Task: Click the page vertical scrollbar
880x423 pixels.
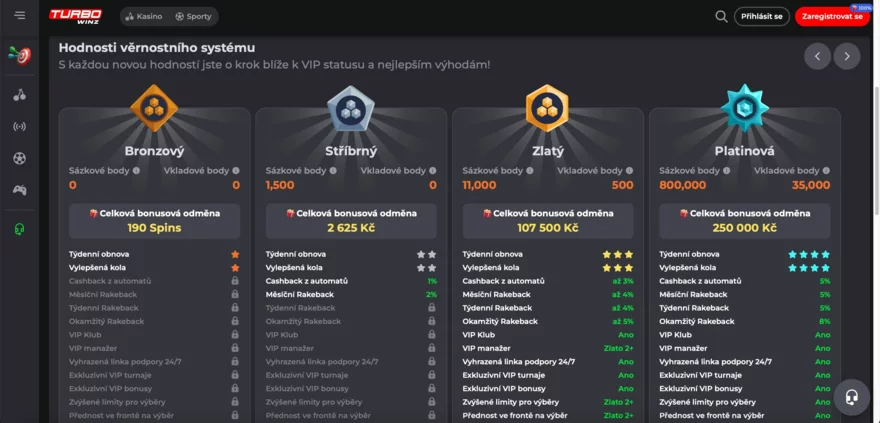Action: [x=876, y=200]
